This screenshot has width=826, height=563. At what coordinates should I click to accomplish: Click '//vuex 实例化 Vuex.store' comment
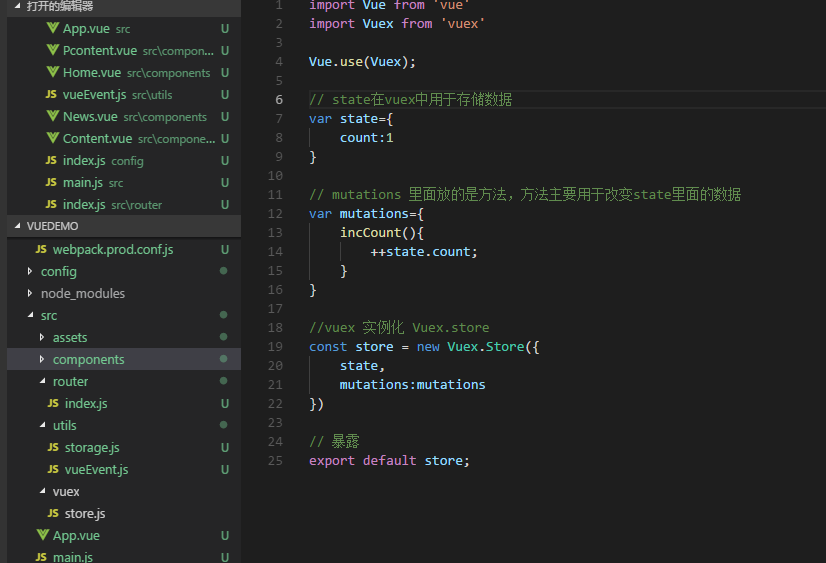click(x=399, y=328)
